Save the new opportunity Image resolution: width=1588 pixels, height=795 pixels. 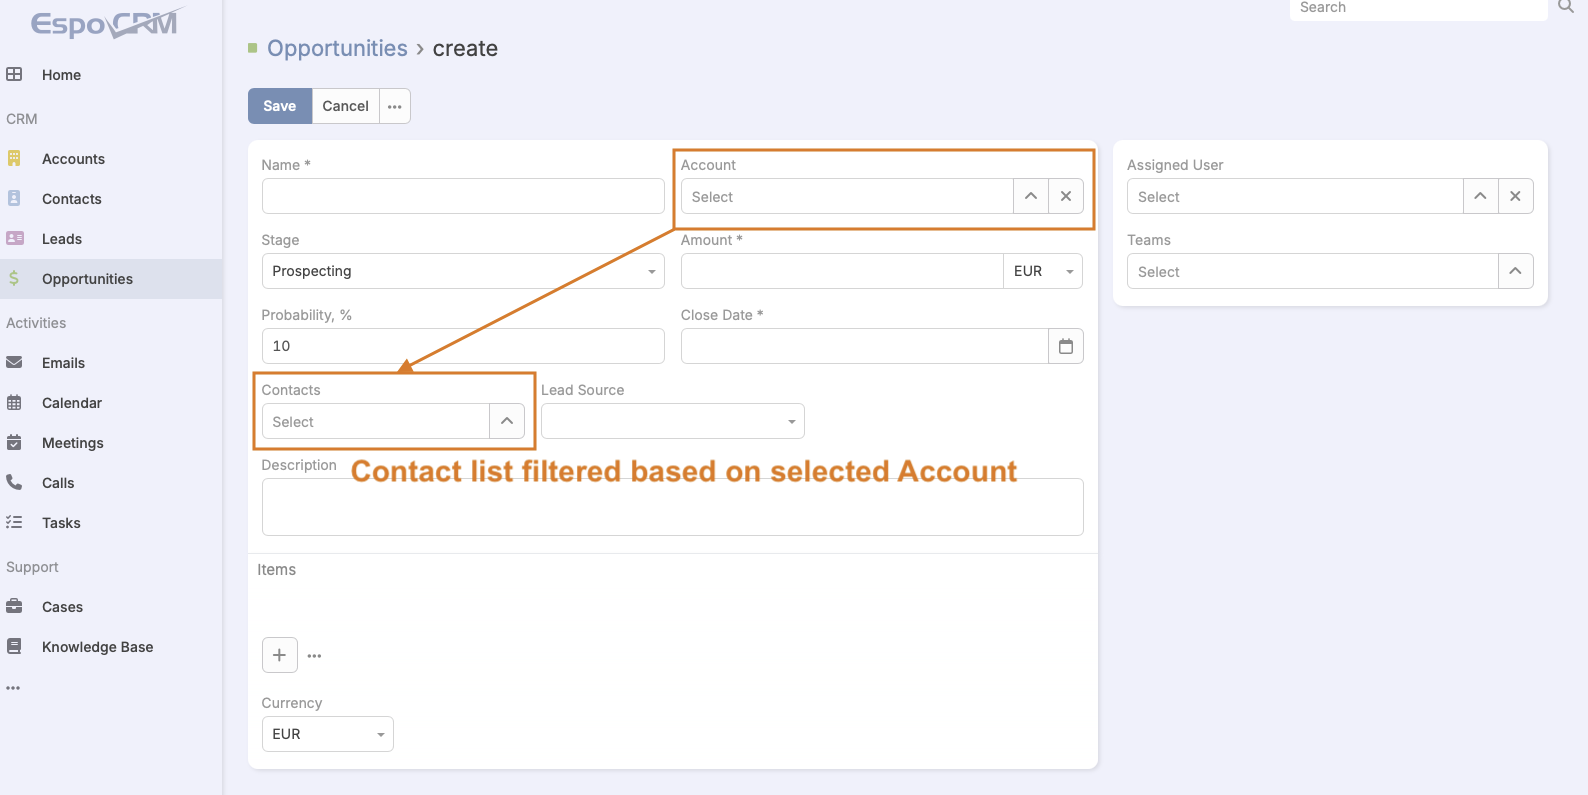coord(280,106)
